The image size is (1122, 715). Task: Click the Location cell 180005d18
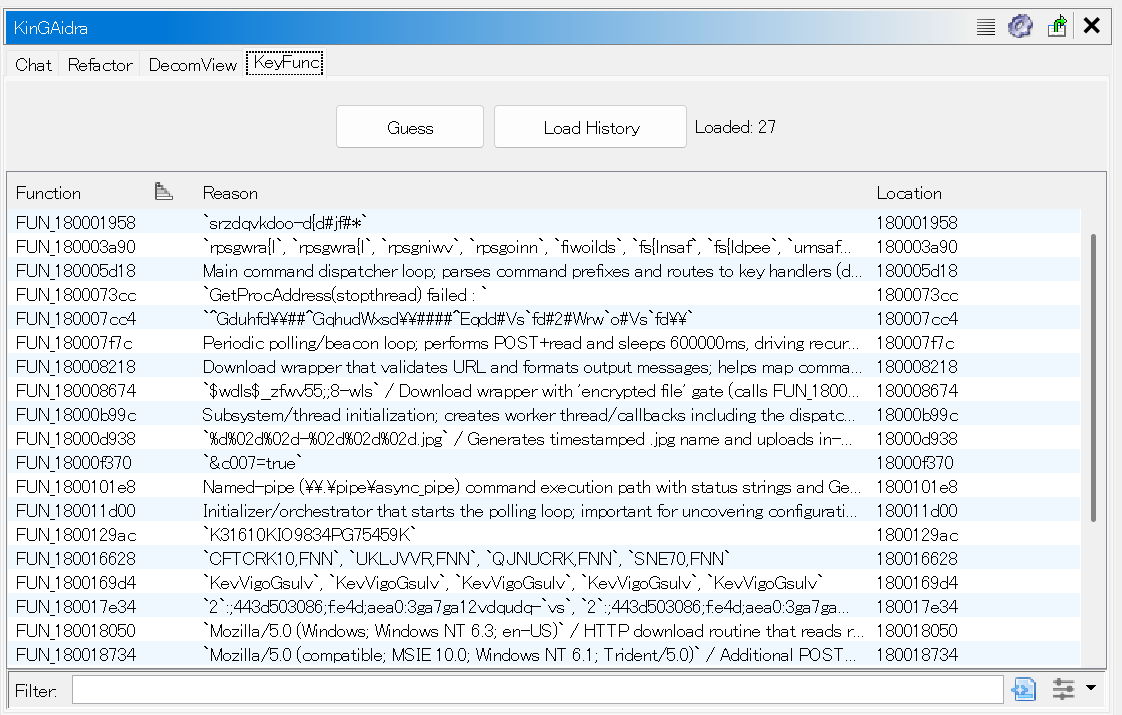[917, 271]
